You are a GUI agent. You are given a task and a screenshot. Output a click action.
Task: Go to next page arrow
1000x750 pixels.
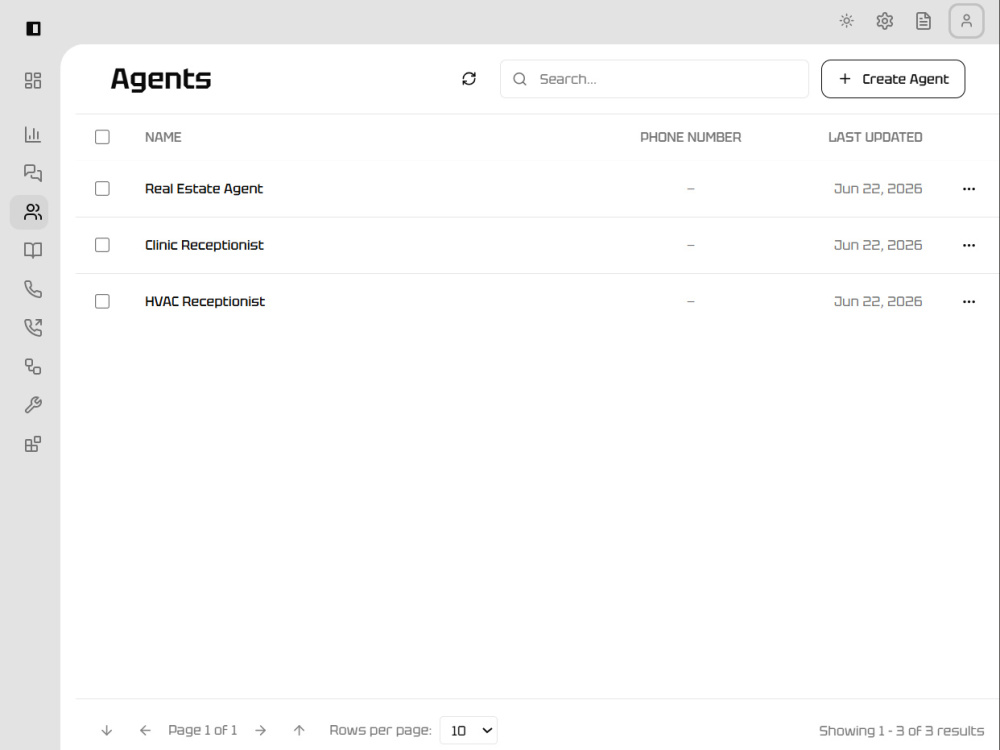(x=260, y=730)
